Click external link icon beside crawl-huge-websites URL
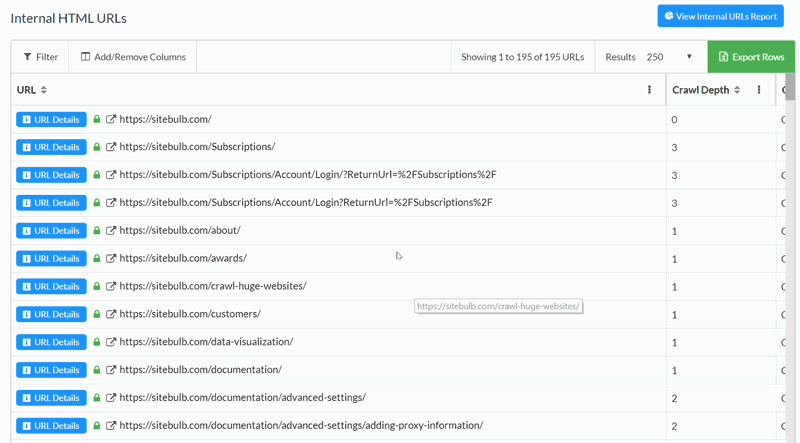Screen dimensions: 800x443 tap(111, 286)
